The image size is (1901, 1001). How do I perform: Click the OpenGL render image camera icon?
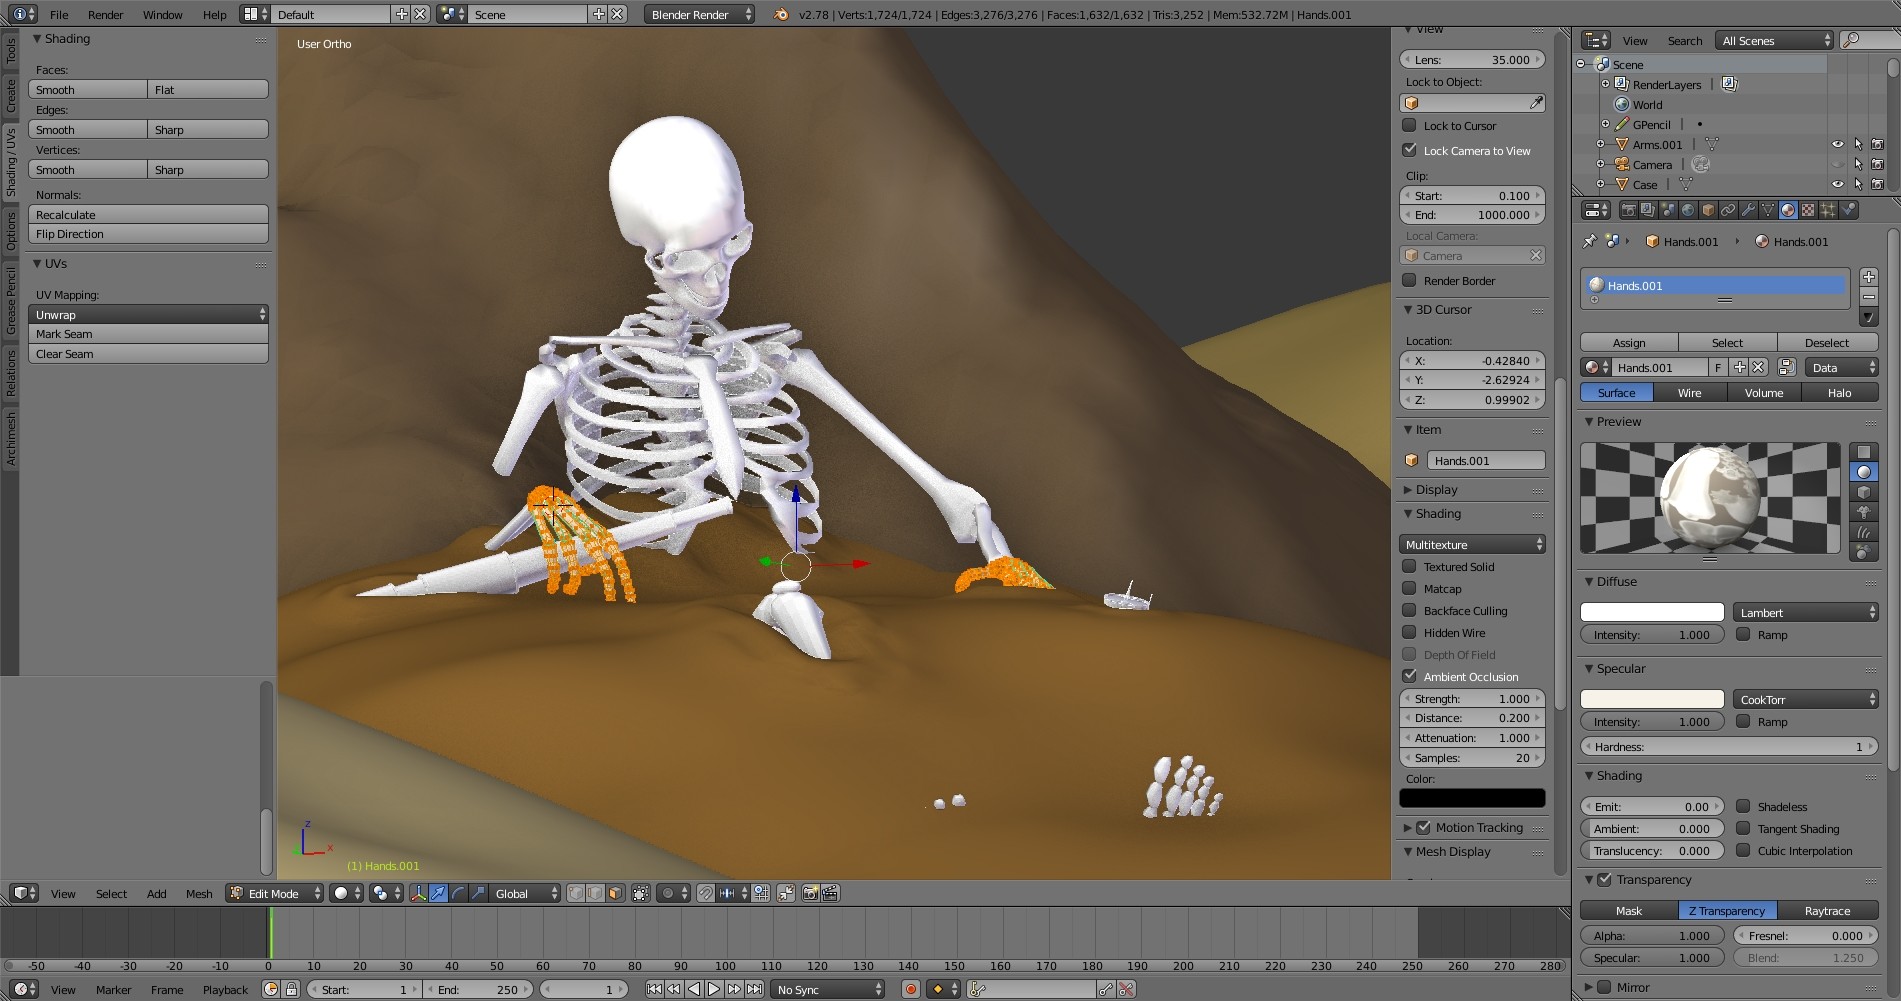[810, 893]
